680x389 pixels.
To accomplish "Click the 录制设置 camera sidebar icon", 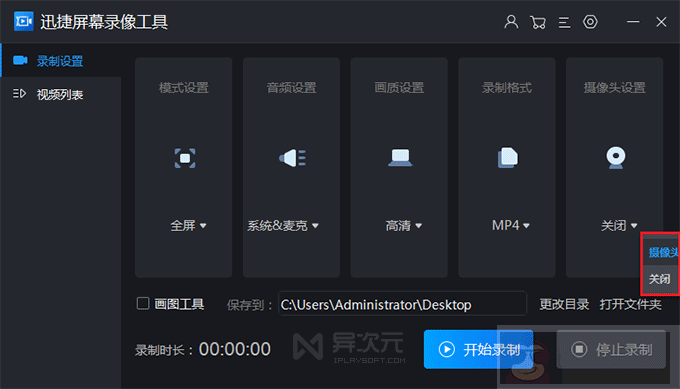I will [20, 60].
